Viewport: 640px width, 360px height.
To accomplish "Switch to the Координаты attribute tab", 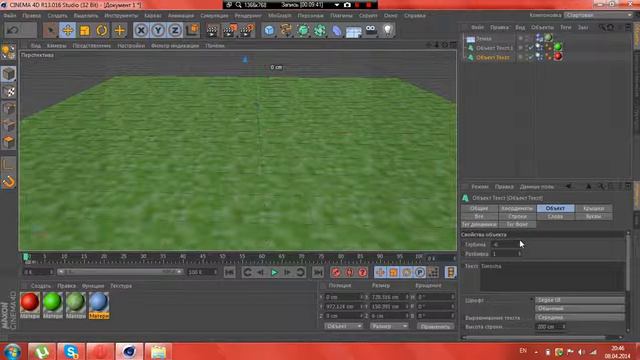I will coord(517,208).
